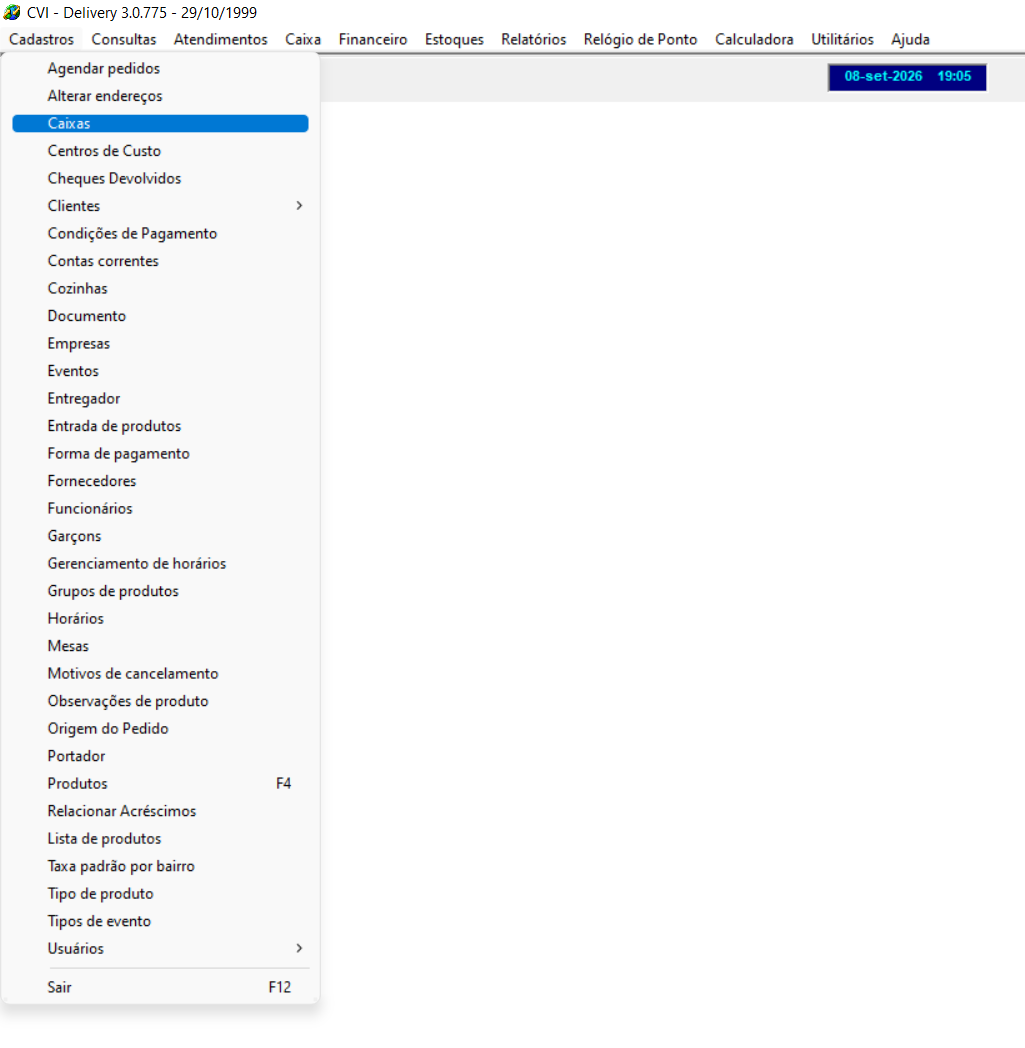Open the Calculadora menu item
The image size is (1025, 1048).
click(x=754, y=39)
